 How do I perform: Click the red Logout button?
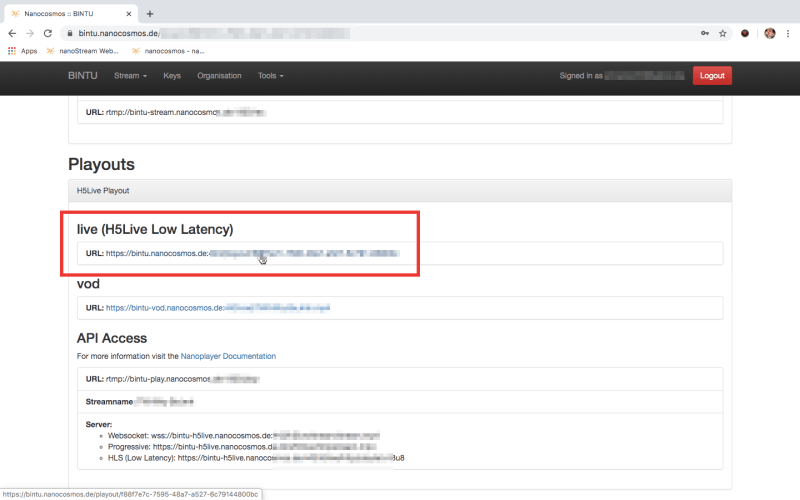712,76
